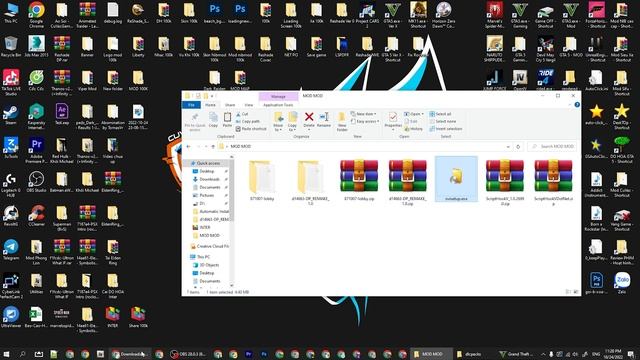This screenshot has height=360, width=640.
Task: Select the Zalo desktop icon
Action: (x=622, y=283)
